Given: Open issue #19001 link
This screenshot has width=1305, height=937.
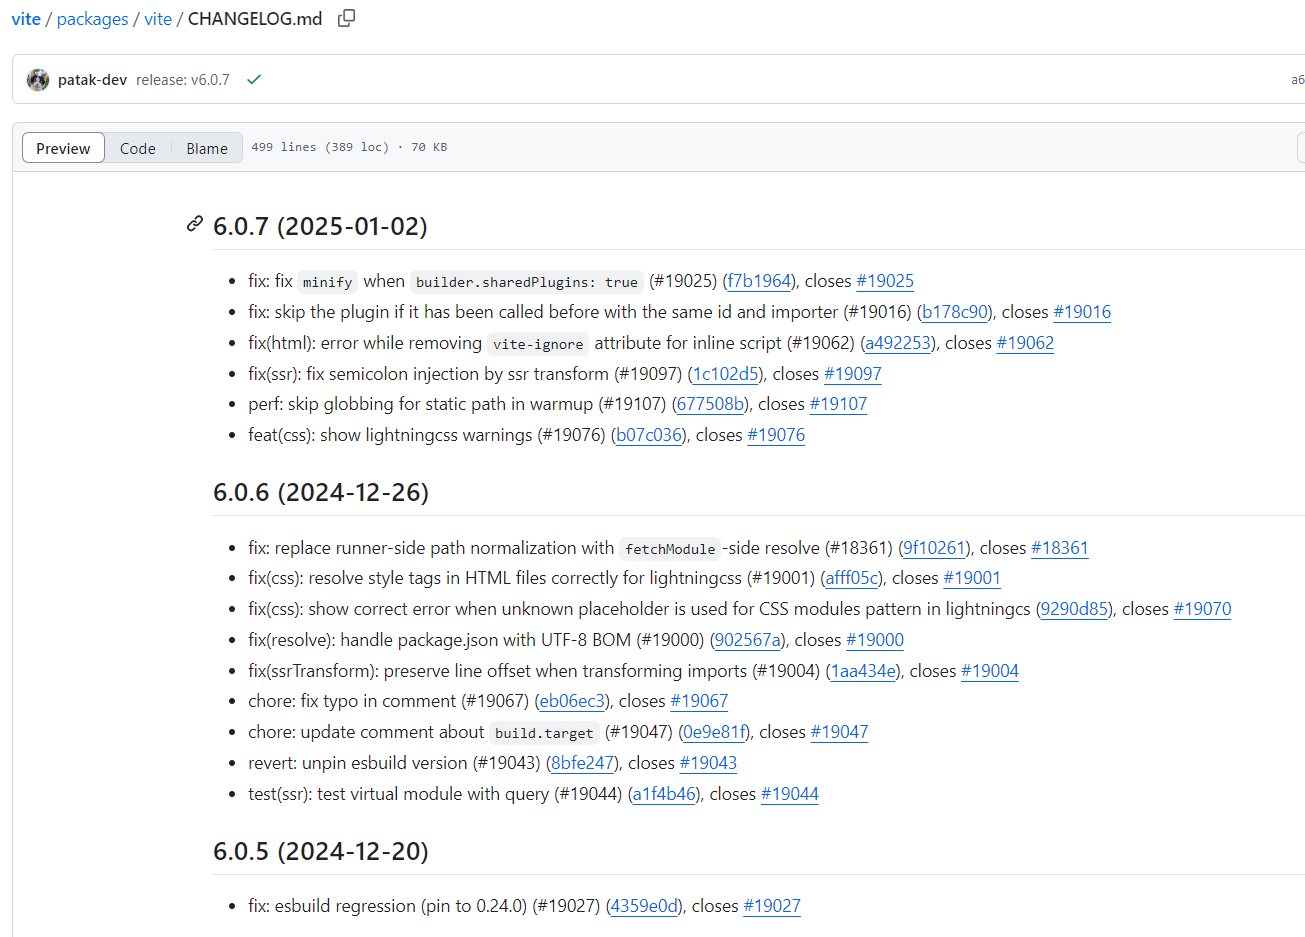Looking at the screenshot, I should tap(972, 578).
